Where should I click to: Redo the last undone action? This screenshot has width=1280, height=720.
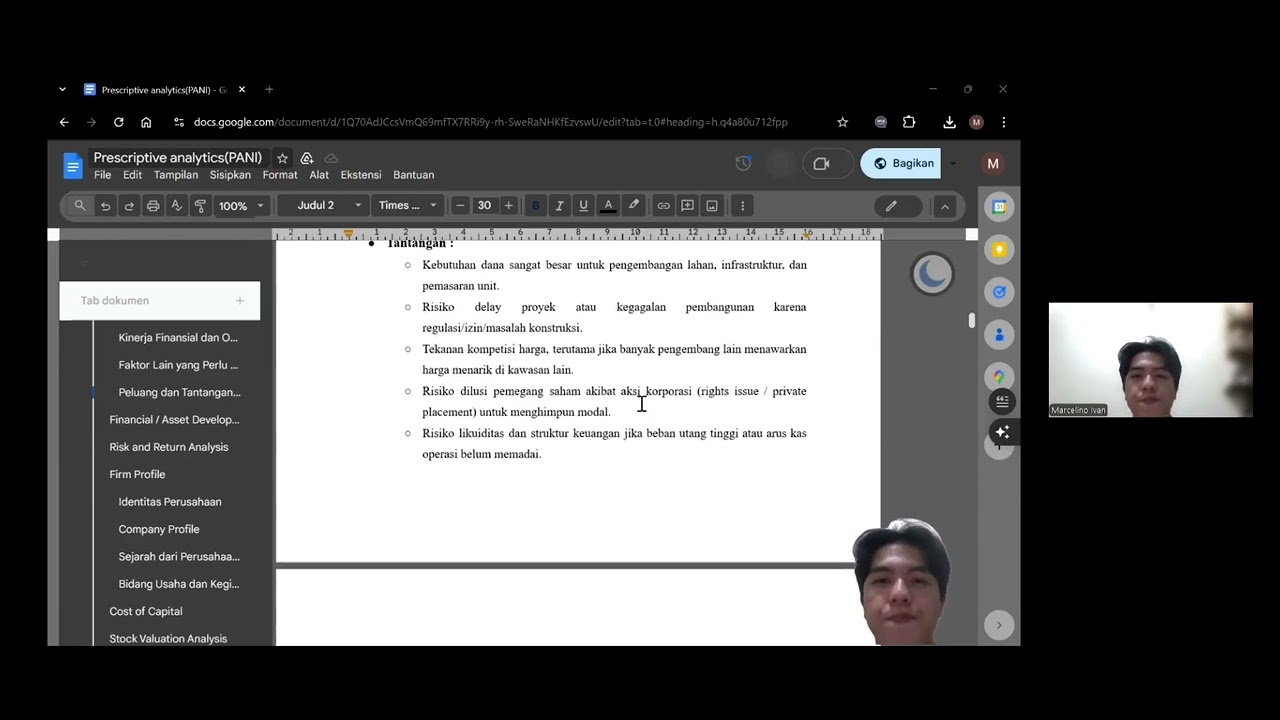pyautogui.click(x=129, y=206)
